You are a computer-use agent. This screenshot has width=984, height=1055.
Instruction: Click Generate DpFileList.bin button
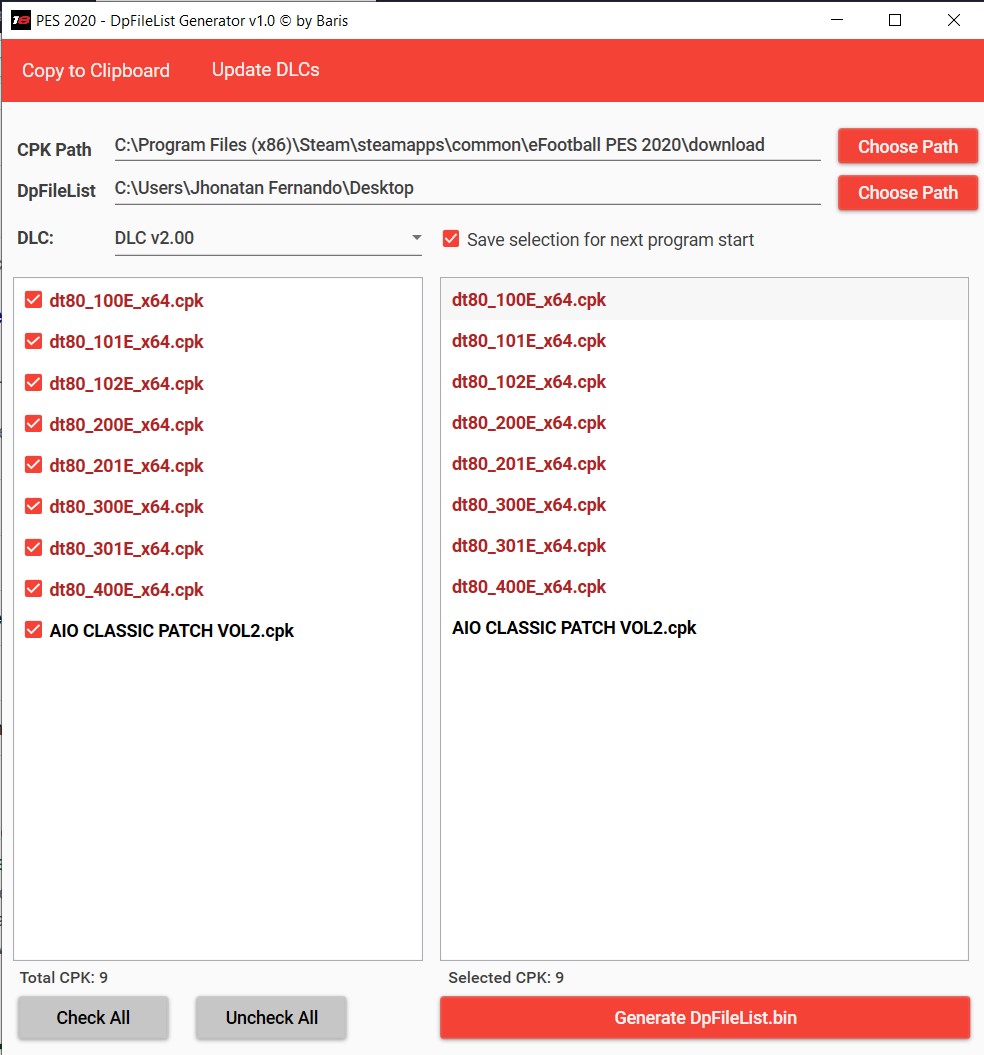[705, 1017]
